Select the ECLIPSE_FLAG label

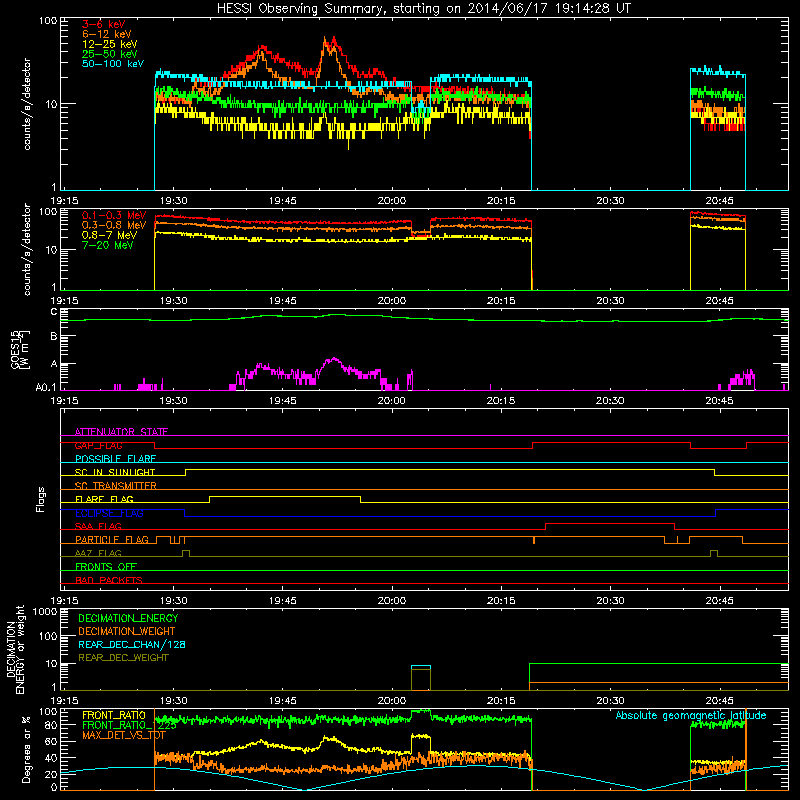[109, 513]
